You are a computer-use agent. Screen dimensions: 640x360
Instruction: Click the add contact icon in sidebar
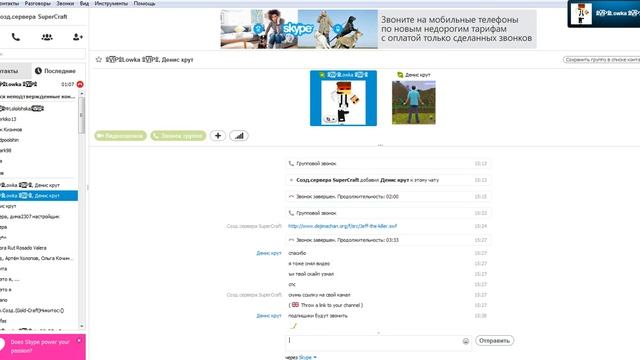(x=78, y=37)
